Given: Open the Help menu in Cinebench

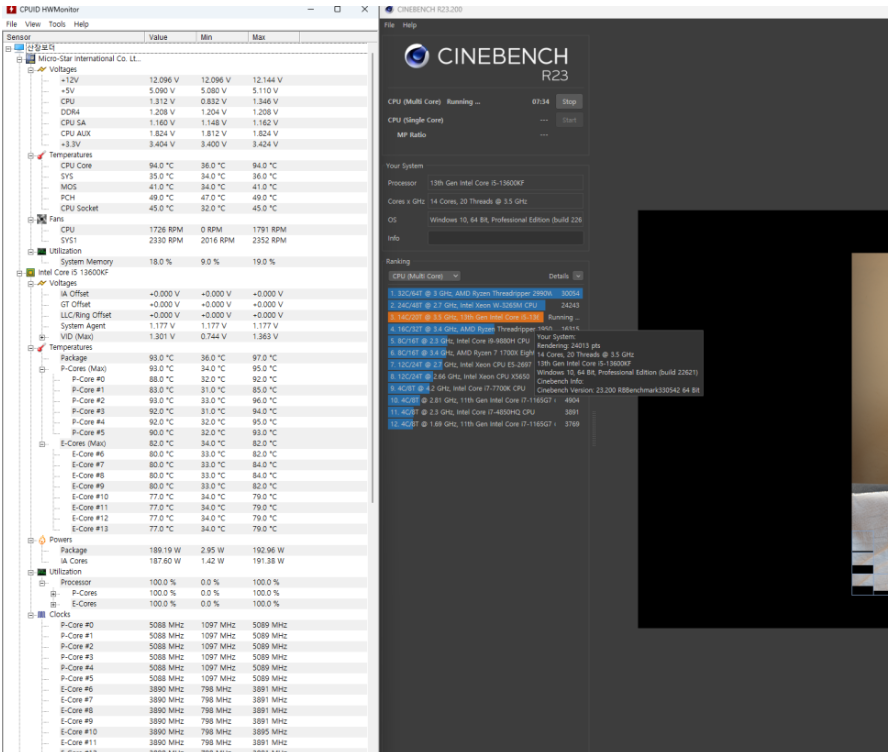Looking at the screenshot, I should (x=409, y=25).
